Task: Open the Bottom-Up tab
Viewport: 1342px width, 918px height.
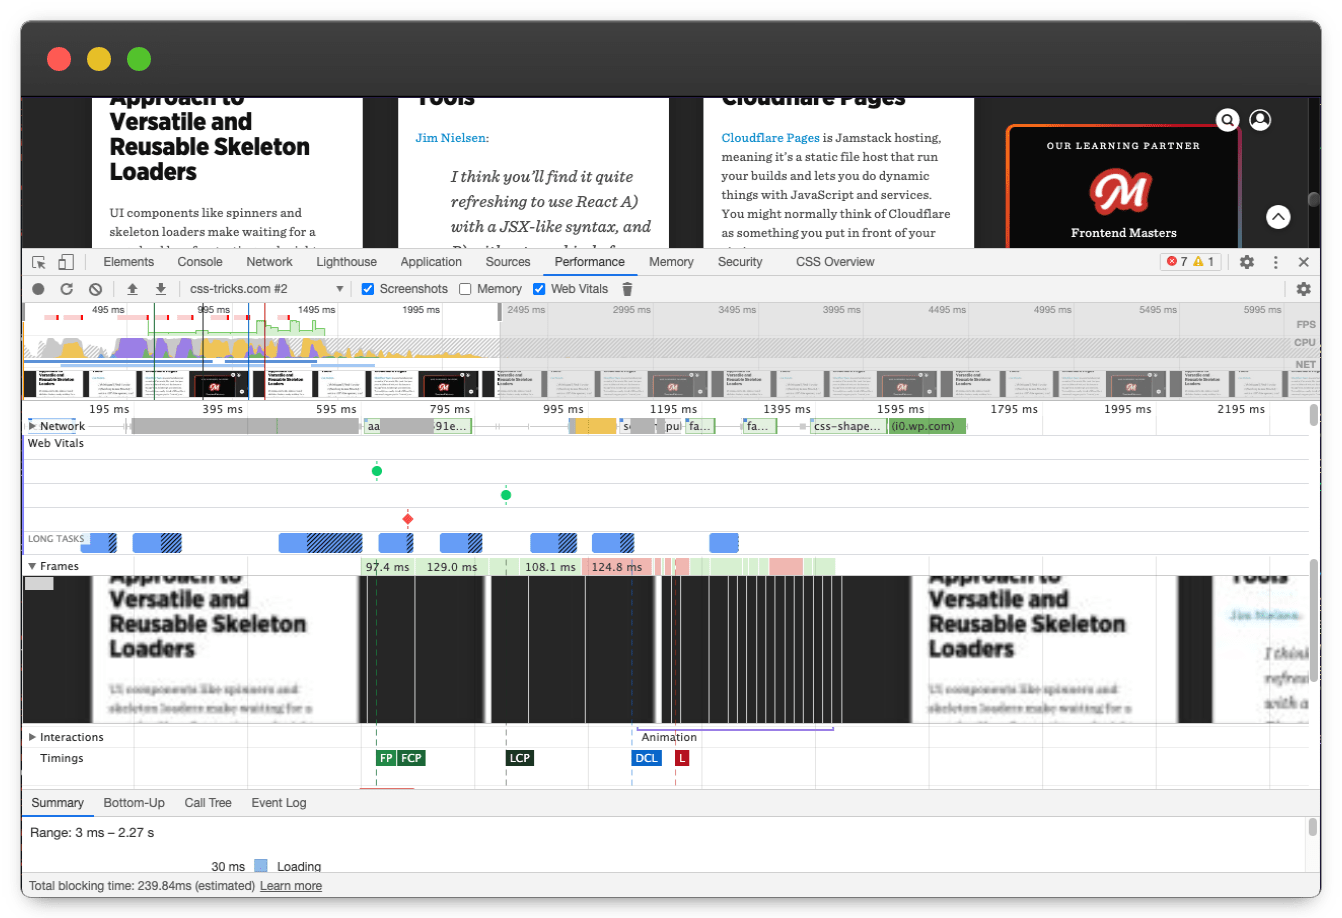Action: (x=134, y=803)
